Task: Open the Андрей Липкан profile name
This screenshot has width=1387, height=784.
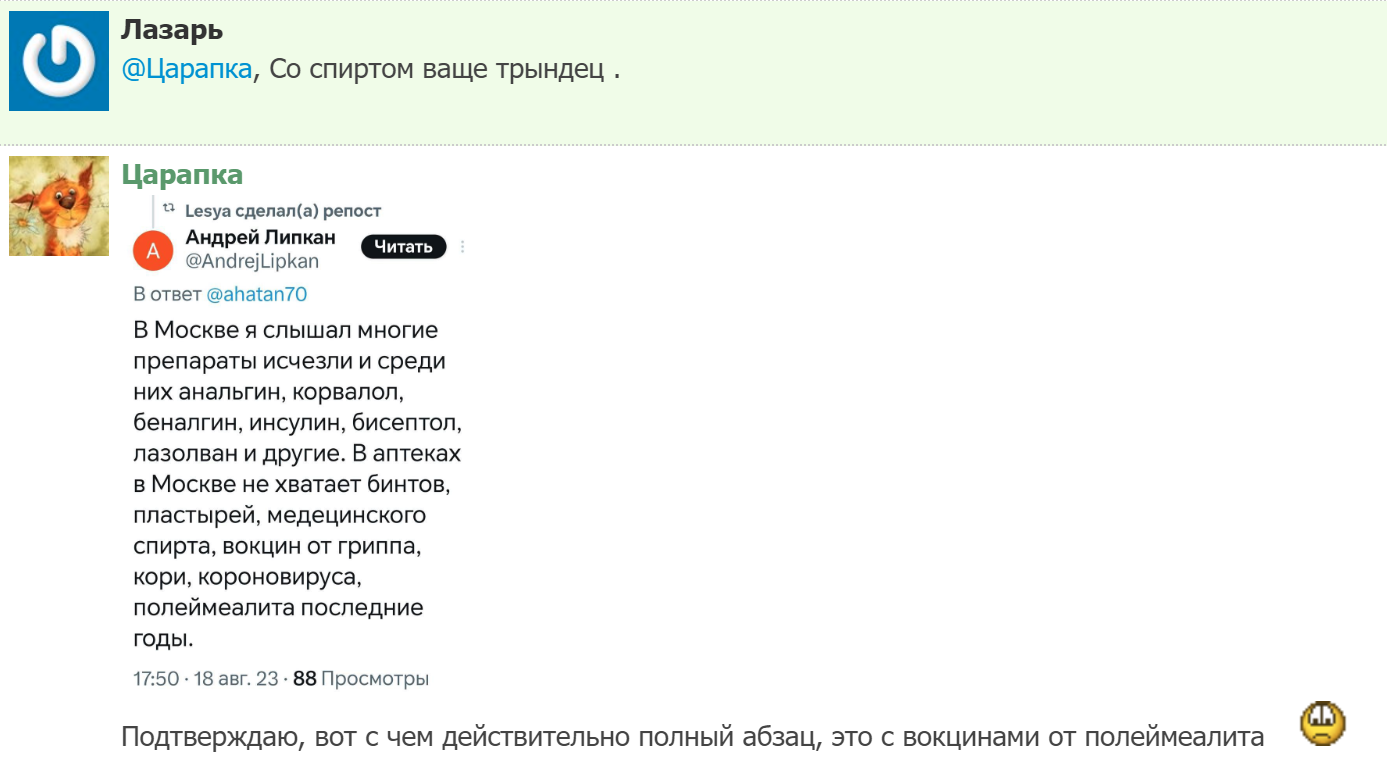Action: (261, 237)
